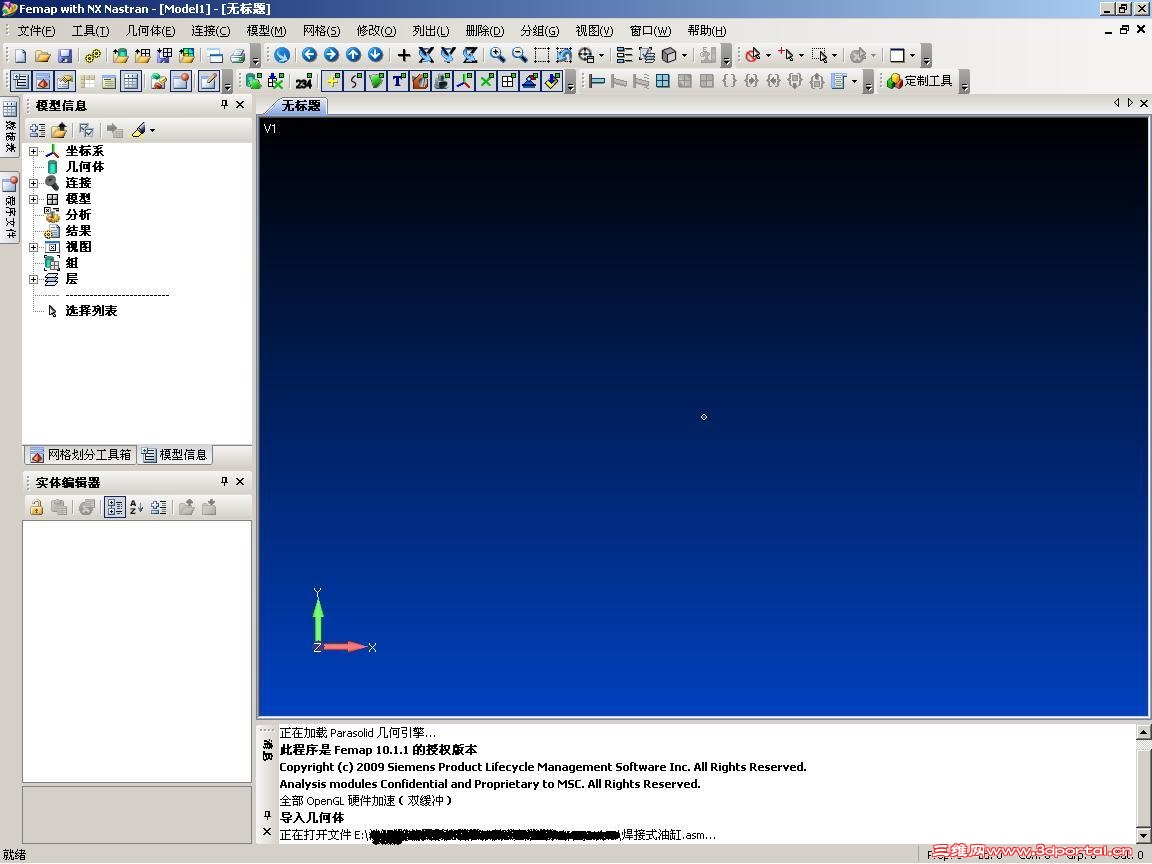1152x864 pixels.
Task: Open preferences with the yellow gears icon
Action: [x=92, y=55]
